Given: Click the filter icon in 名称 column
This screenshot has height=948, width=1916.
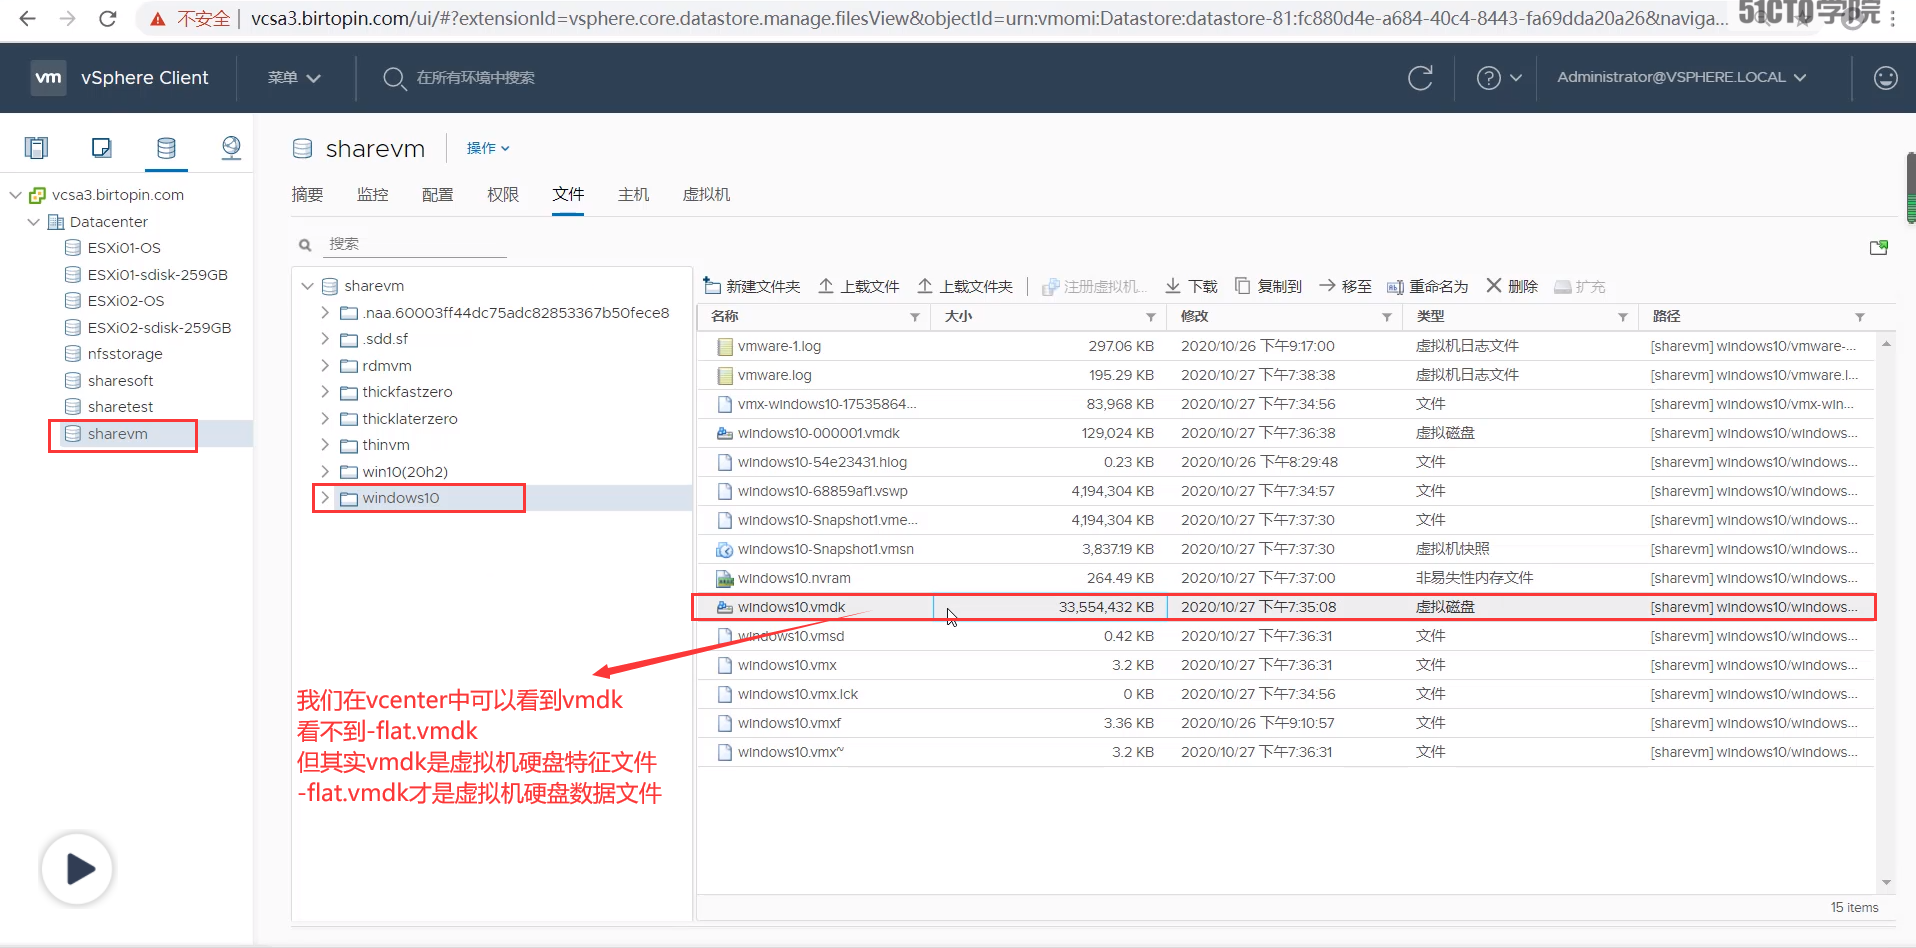Looking at the screenshot, I should coord(915,317).
